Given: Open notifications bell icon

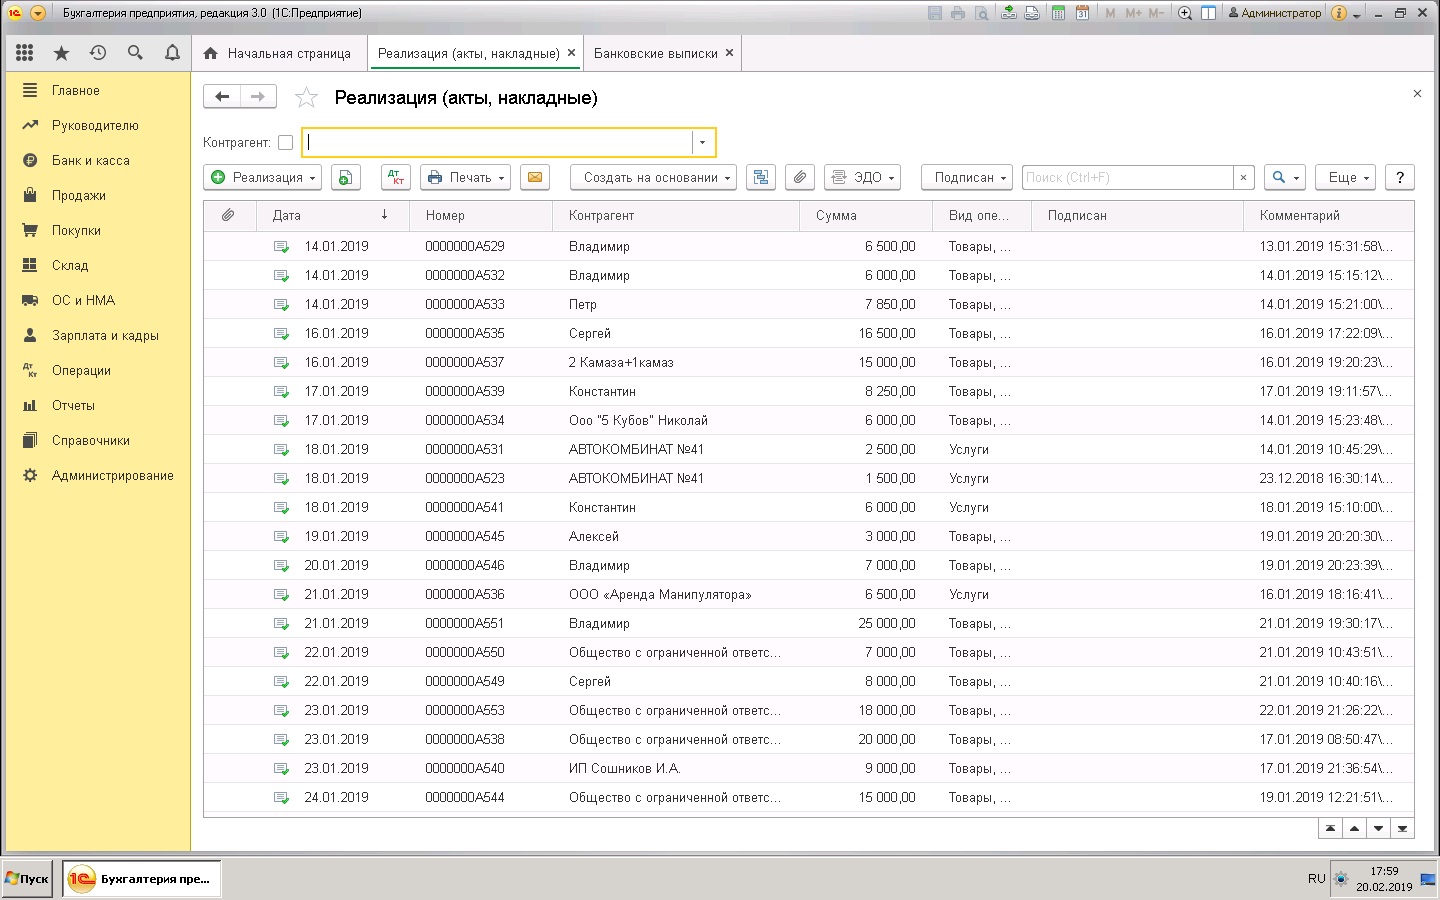Looking at the screenshot, I should coord(172,53).
